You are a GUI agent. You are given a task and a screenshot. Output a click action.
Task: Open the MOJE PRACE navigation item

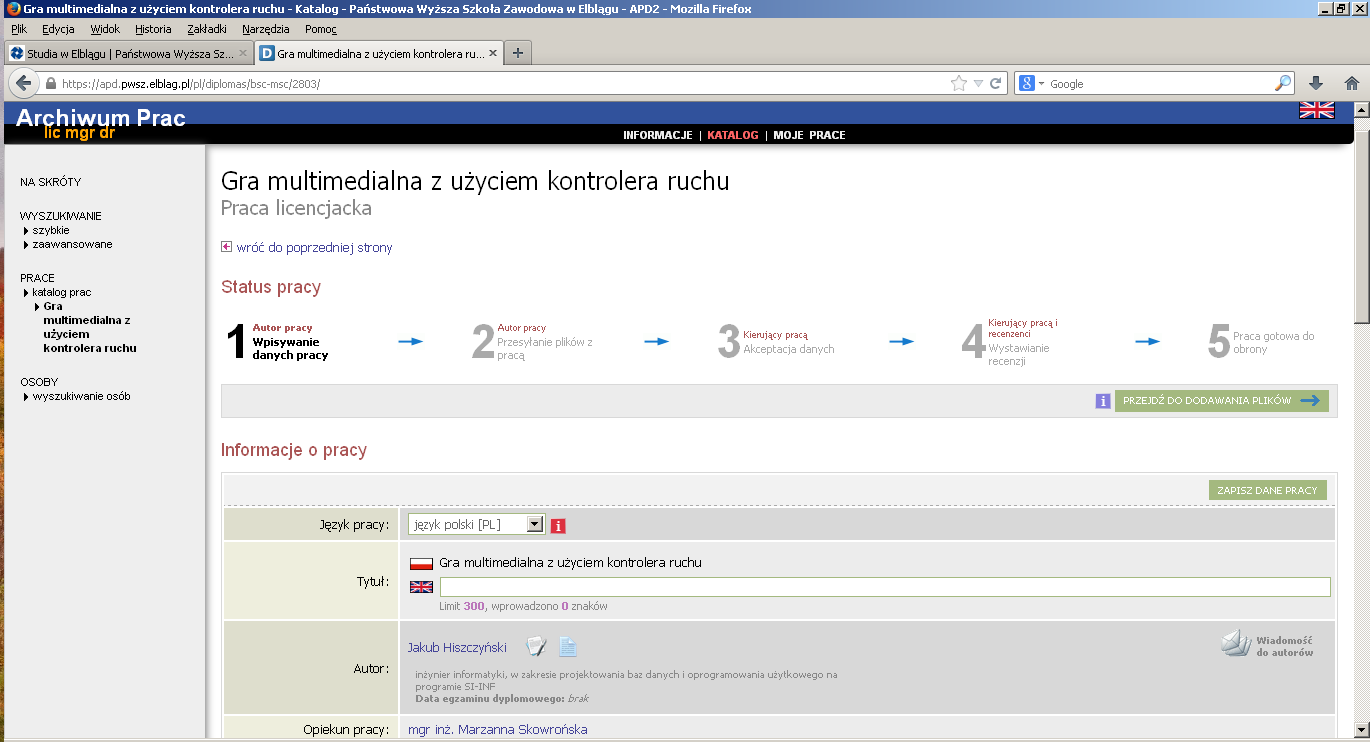click(809, 135)
